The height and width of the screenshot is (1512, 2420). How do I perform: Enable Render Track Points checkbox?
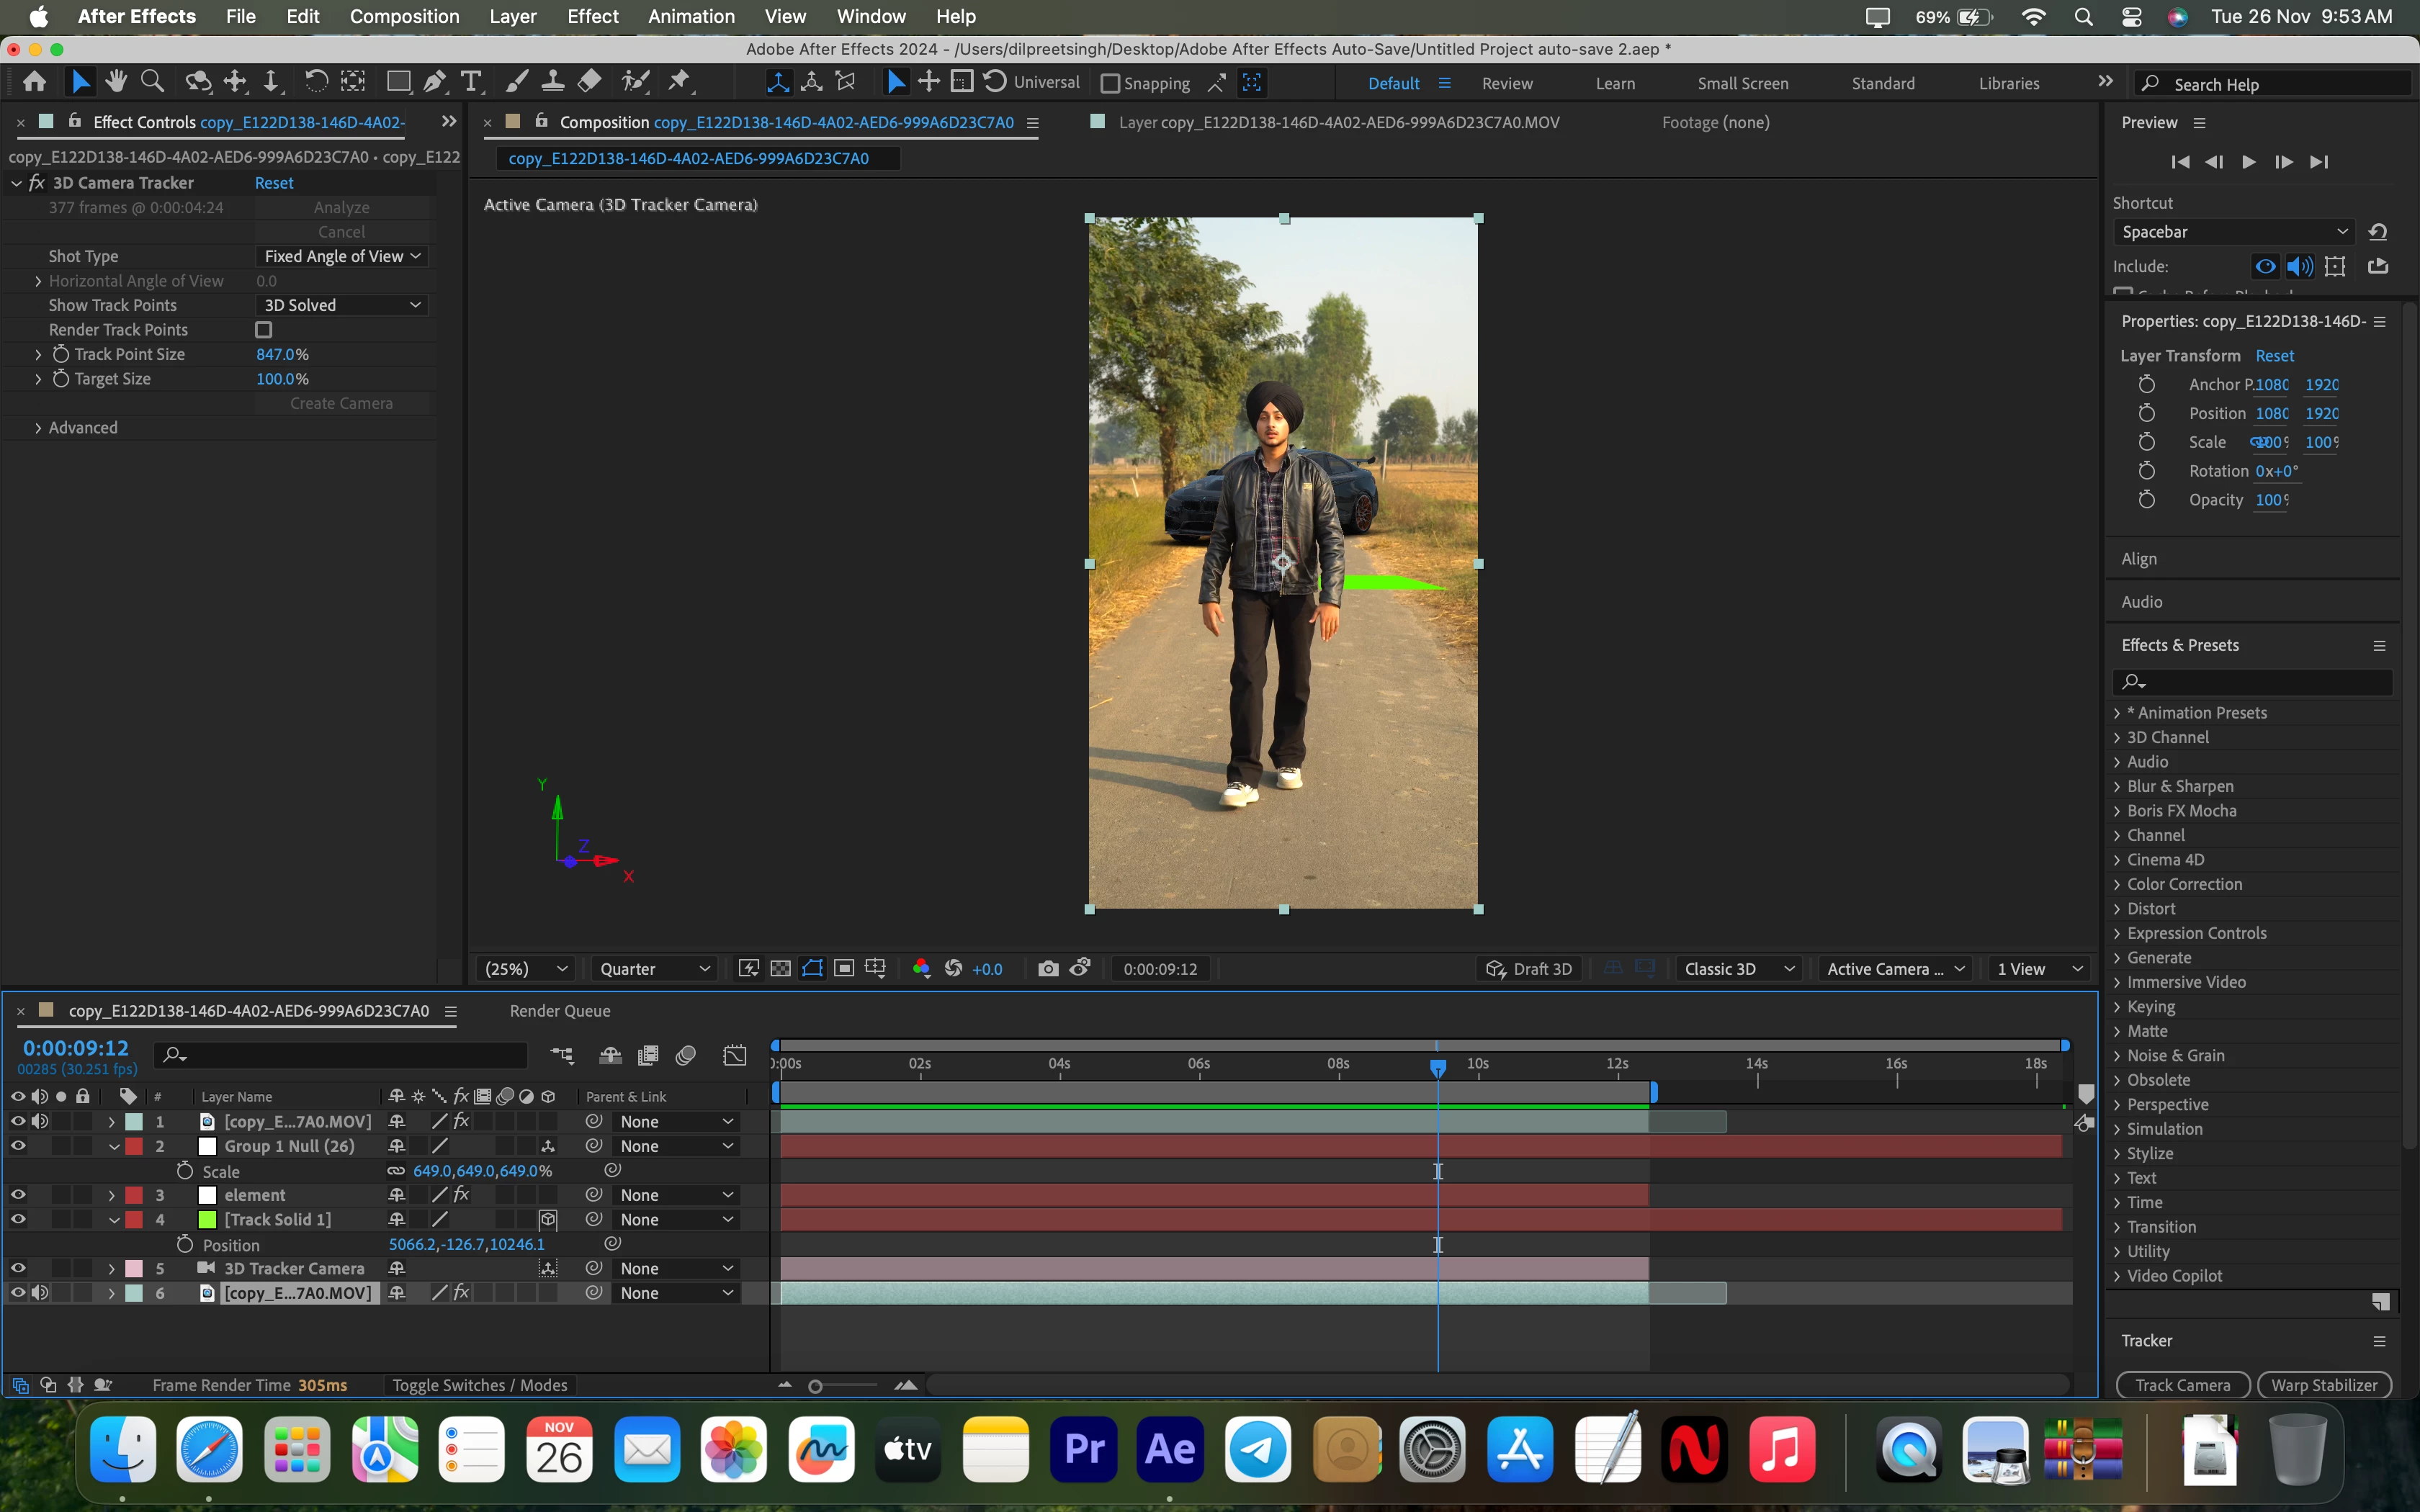coord(264,330)
